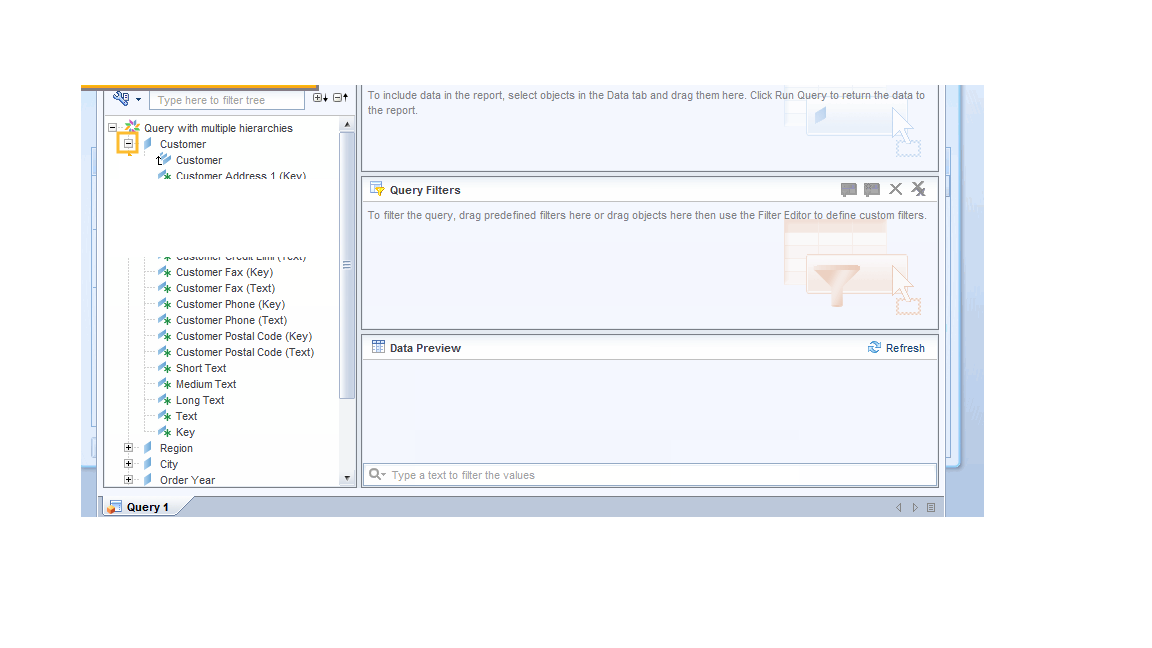Add a predefined filter in Query Filters toolbar
This screenshot has height=648, width=1152.
point(849,189)
